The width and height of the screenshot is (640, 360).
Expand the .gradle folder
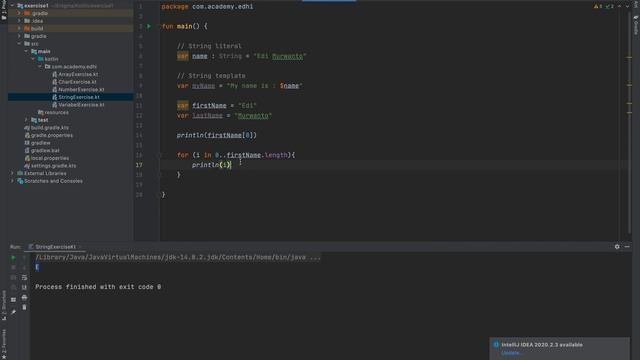[x=19, y=13]
